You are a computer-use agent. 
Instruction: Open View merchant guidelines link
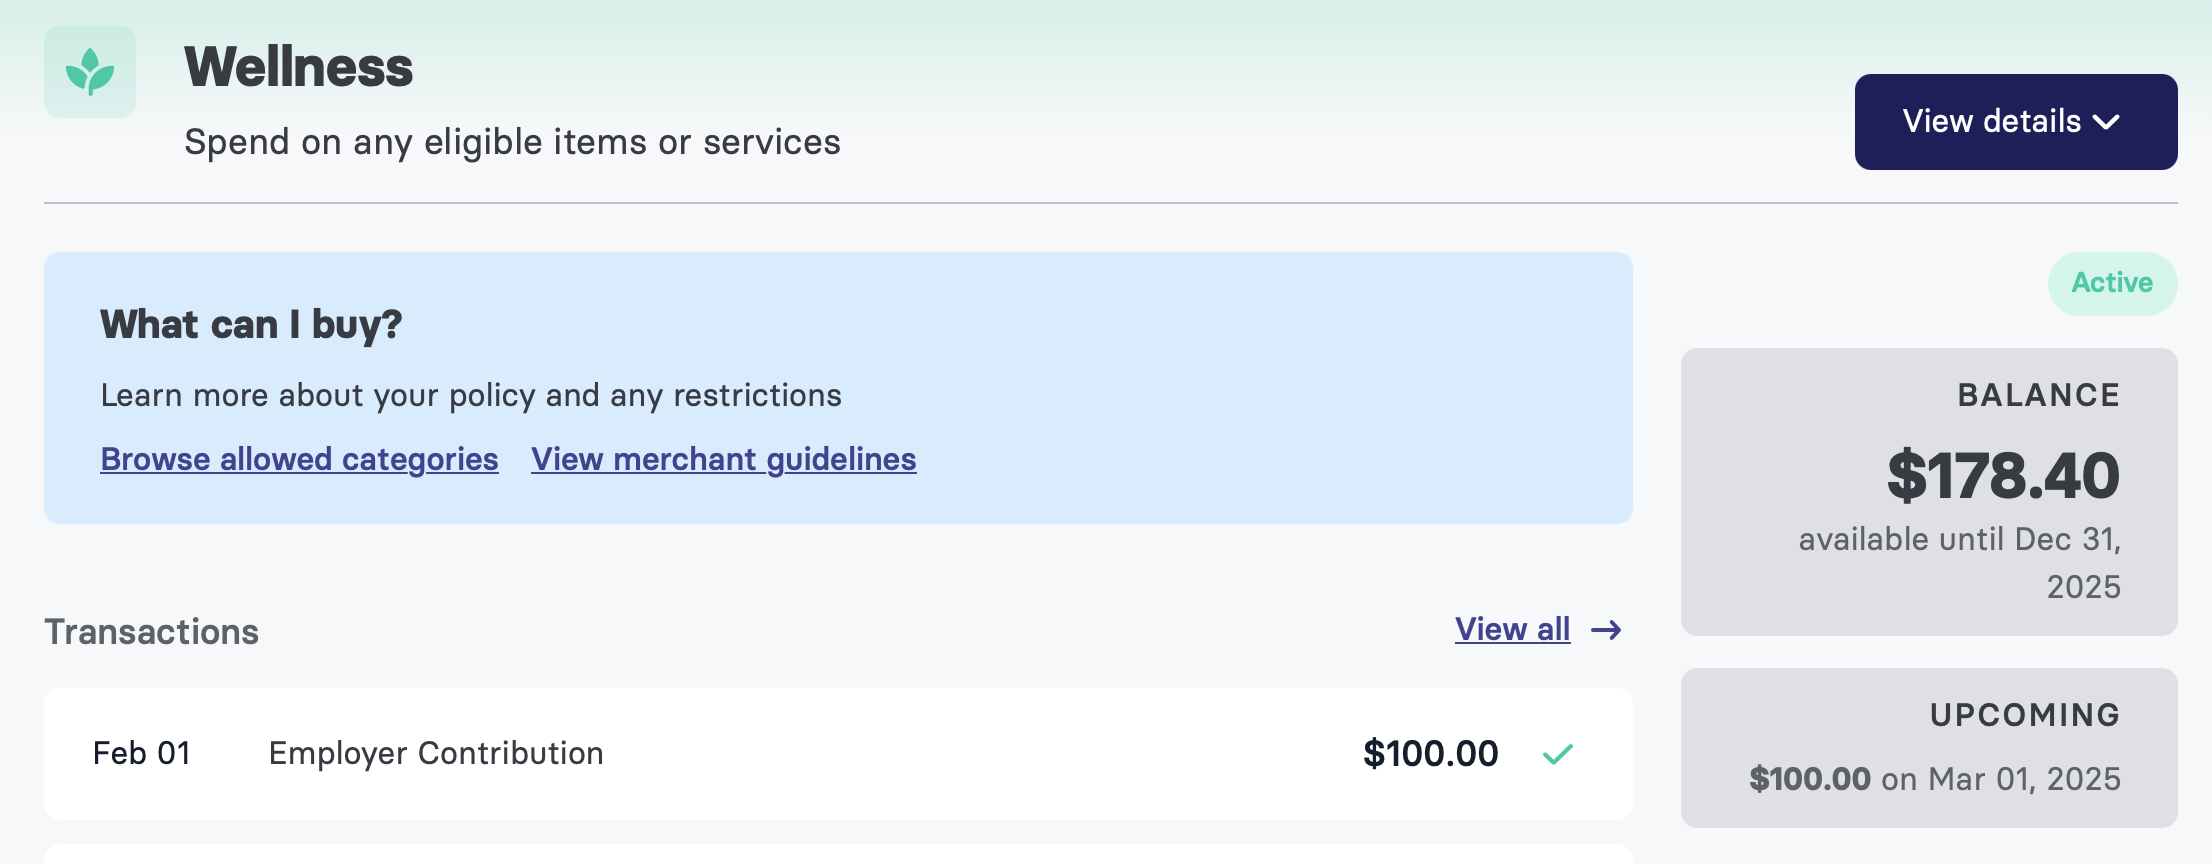[723, 459]
